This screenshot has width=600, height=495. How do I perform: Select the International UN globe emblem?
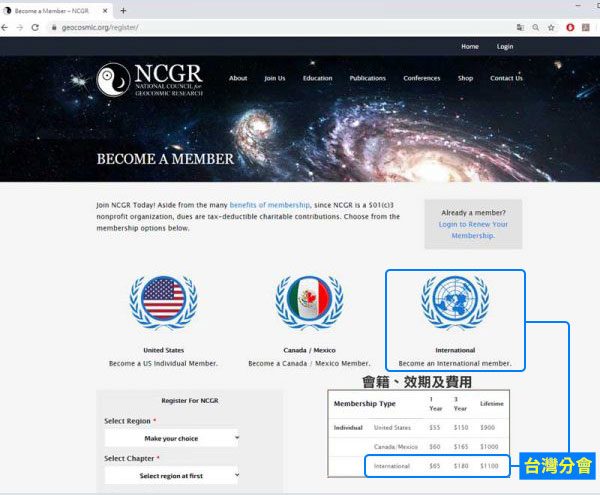tap(455, 303)
